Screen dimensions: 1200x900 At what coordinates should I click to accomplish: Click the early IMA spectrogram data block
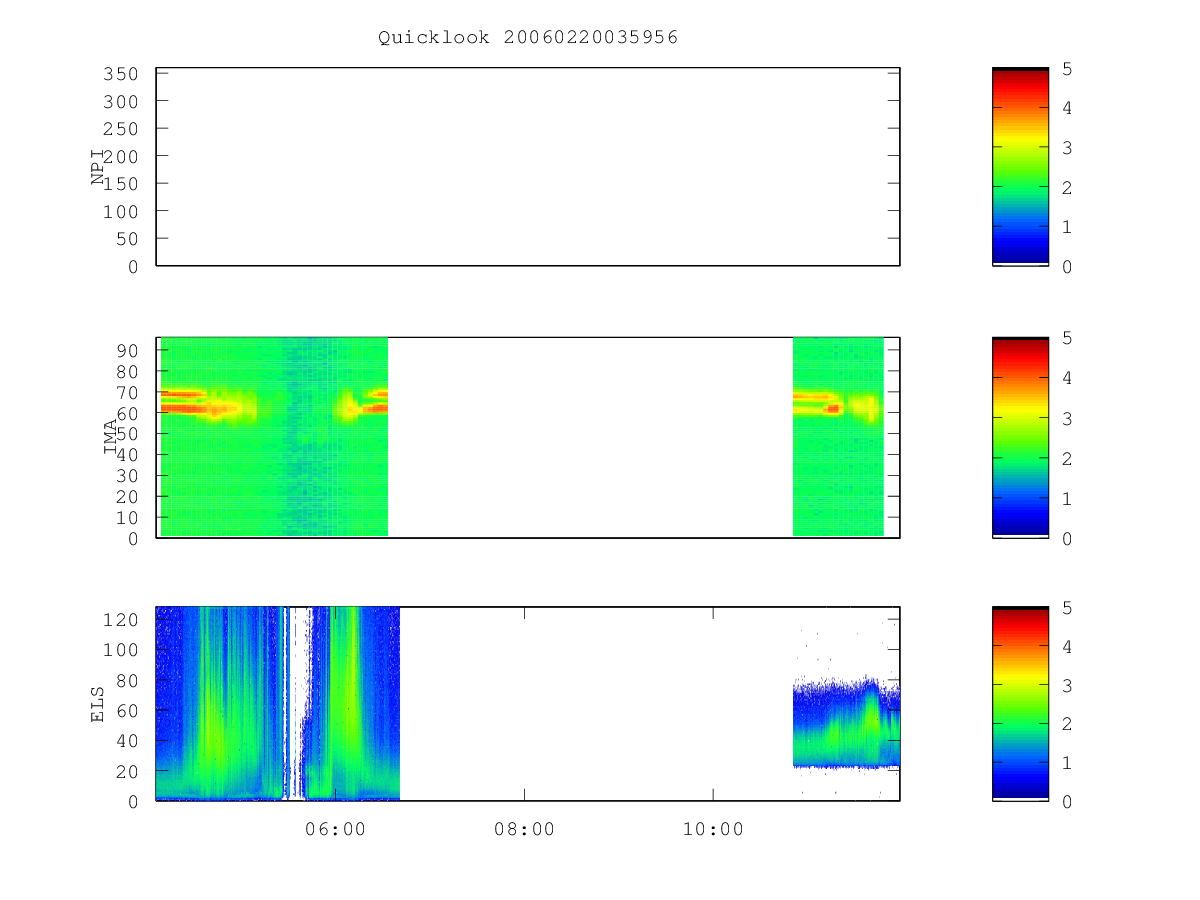(274, 437)
